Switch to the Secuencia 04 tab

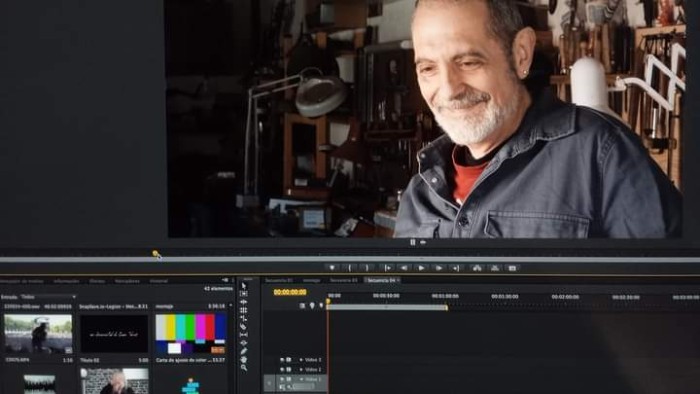coord(381,280)
